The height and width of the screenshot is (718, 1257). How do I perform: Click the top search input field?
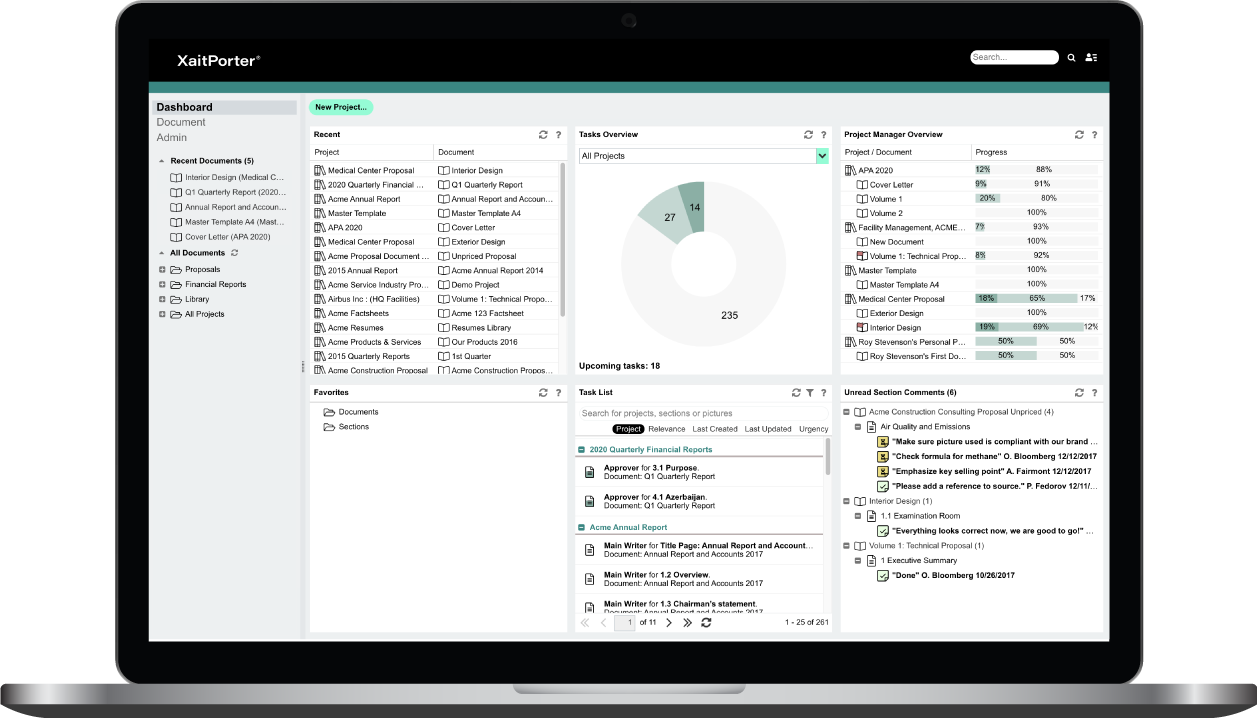1014,58
